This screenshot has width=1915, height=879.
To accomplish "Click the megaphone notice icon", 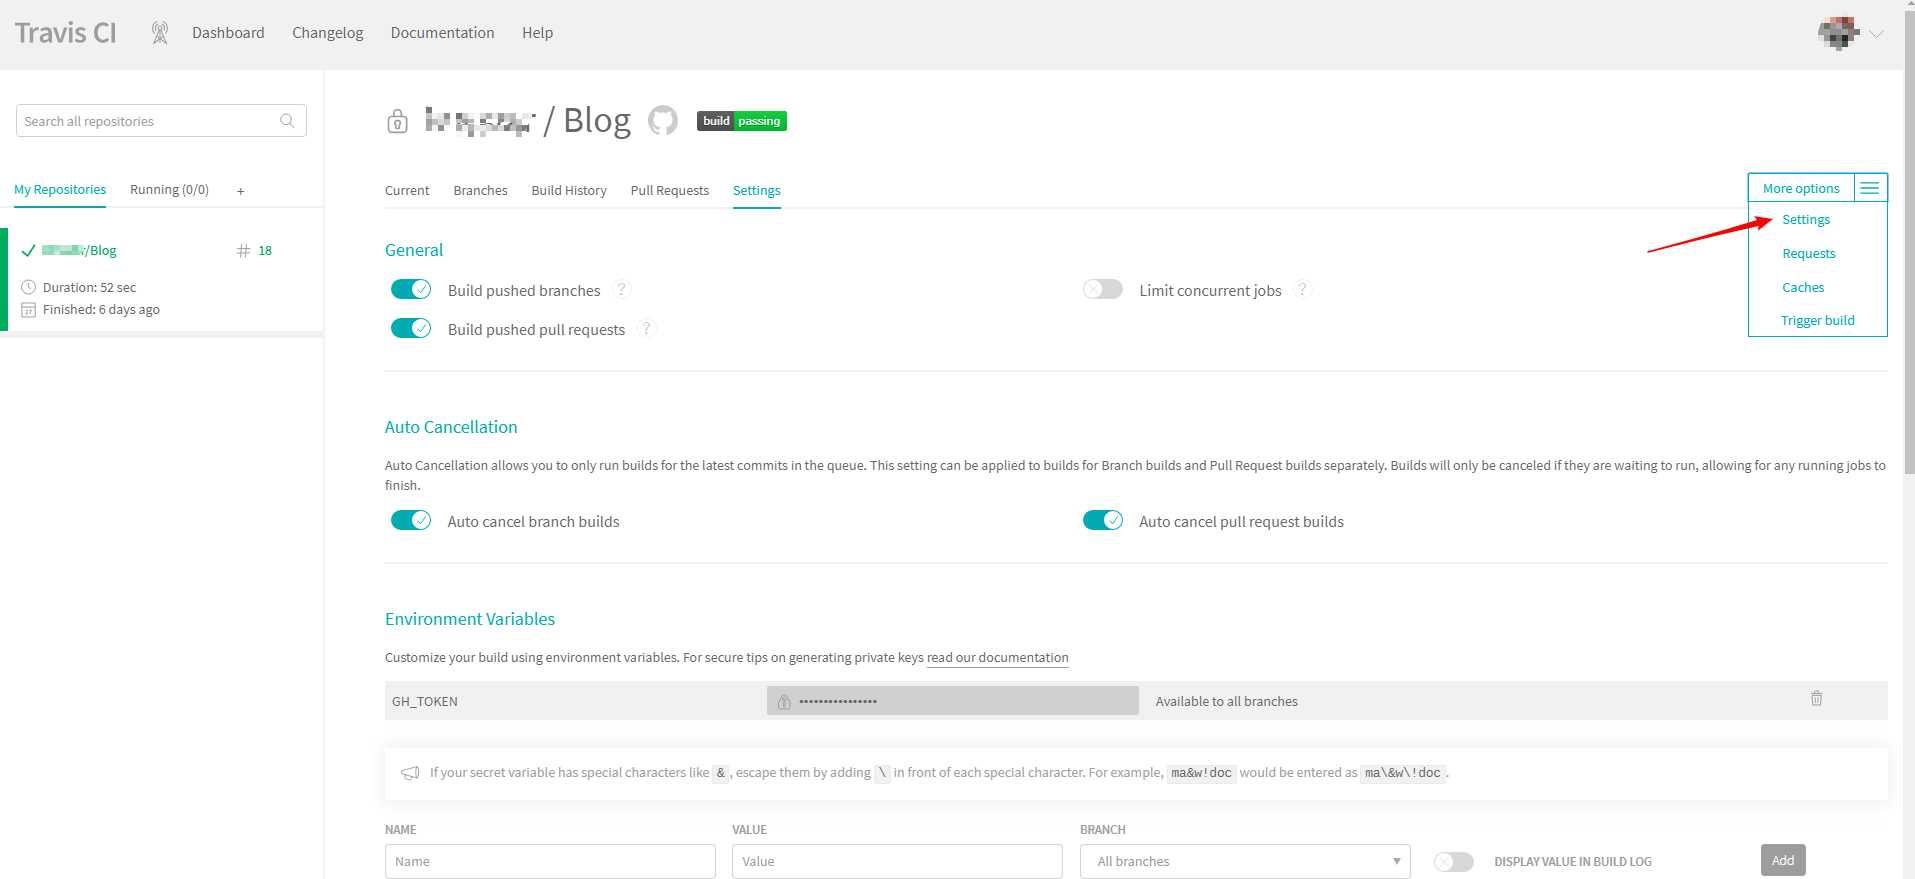I will pyautogui.click(x=410, y=773).
